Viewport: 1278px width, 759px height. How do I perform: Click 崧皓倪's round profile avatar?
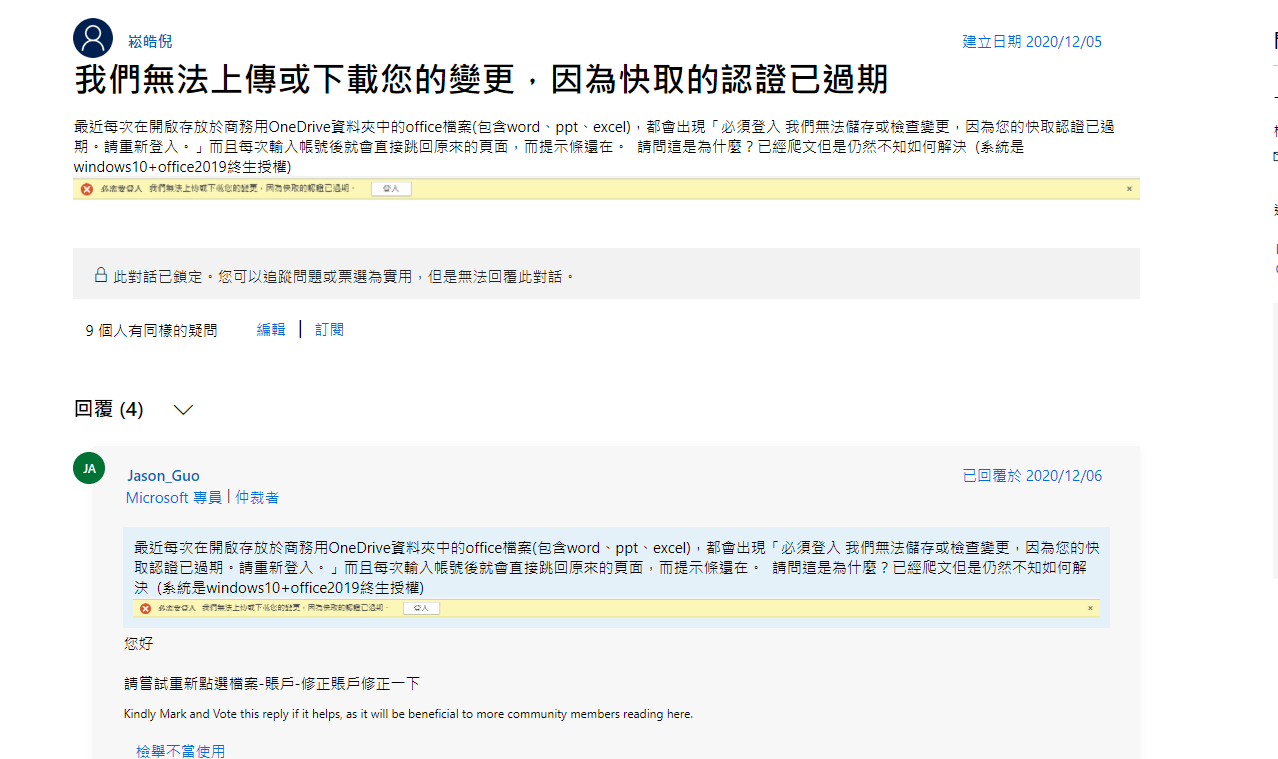[93, 36]
